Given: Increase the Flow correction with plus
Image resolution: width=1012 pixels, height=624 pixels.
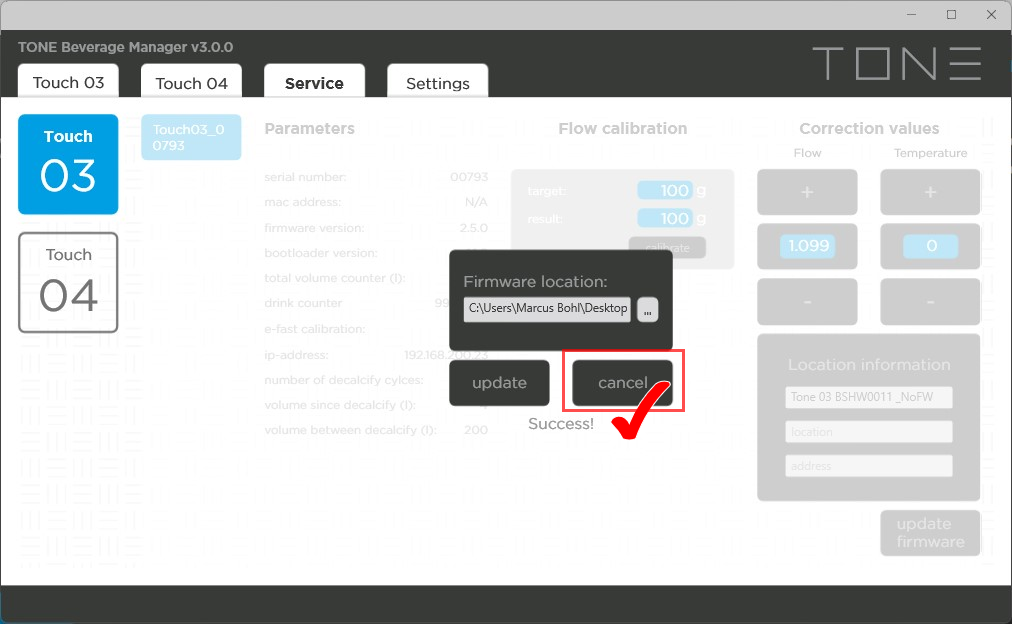Looking at the screenshot, I should pos(807,192).
